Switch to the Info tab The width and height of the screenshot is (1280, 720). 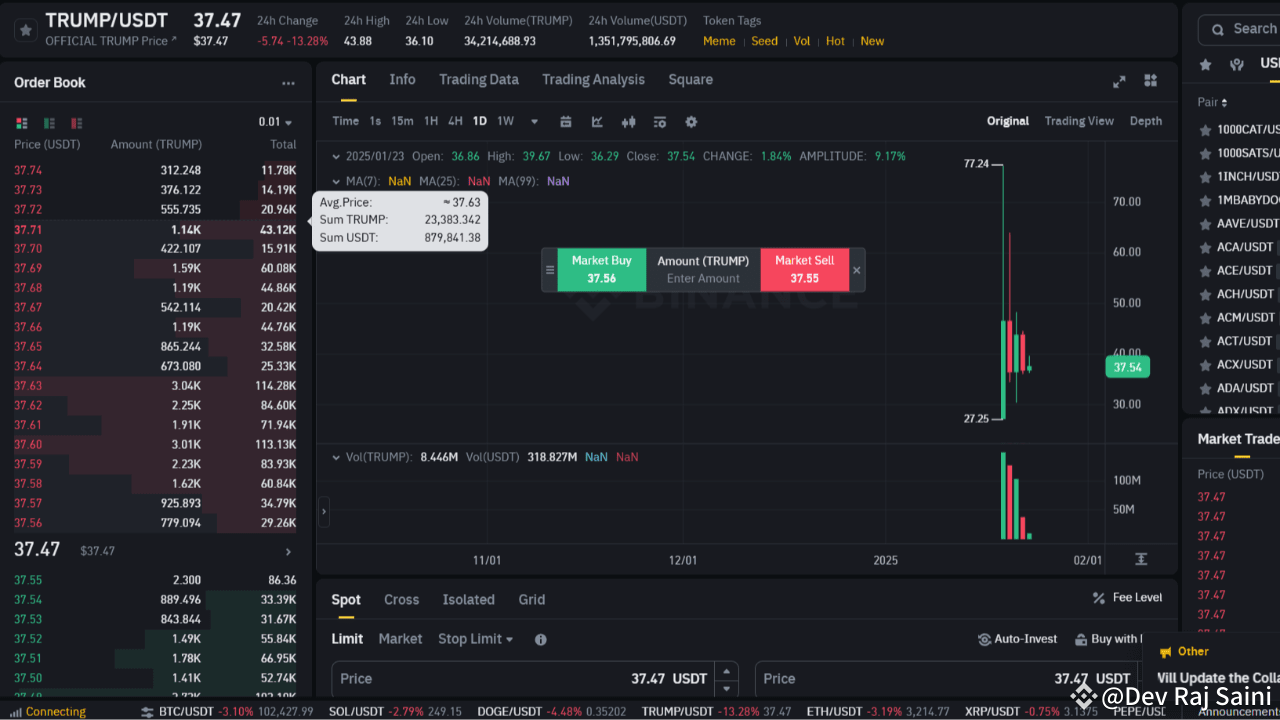point(402,79)
